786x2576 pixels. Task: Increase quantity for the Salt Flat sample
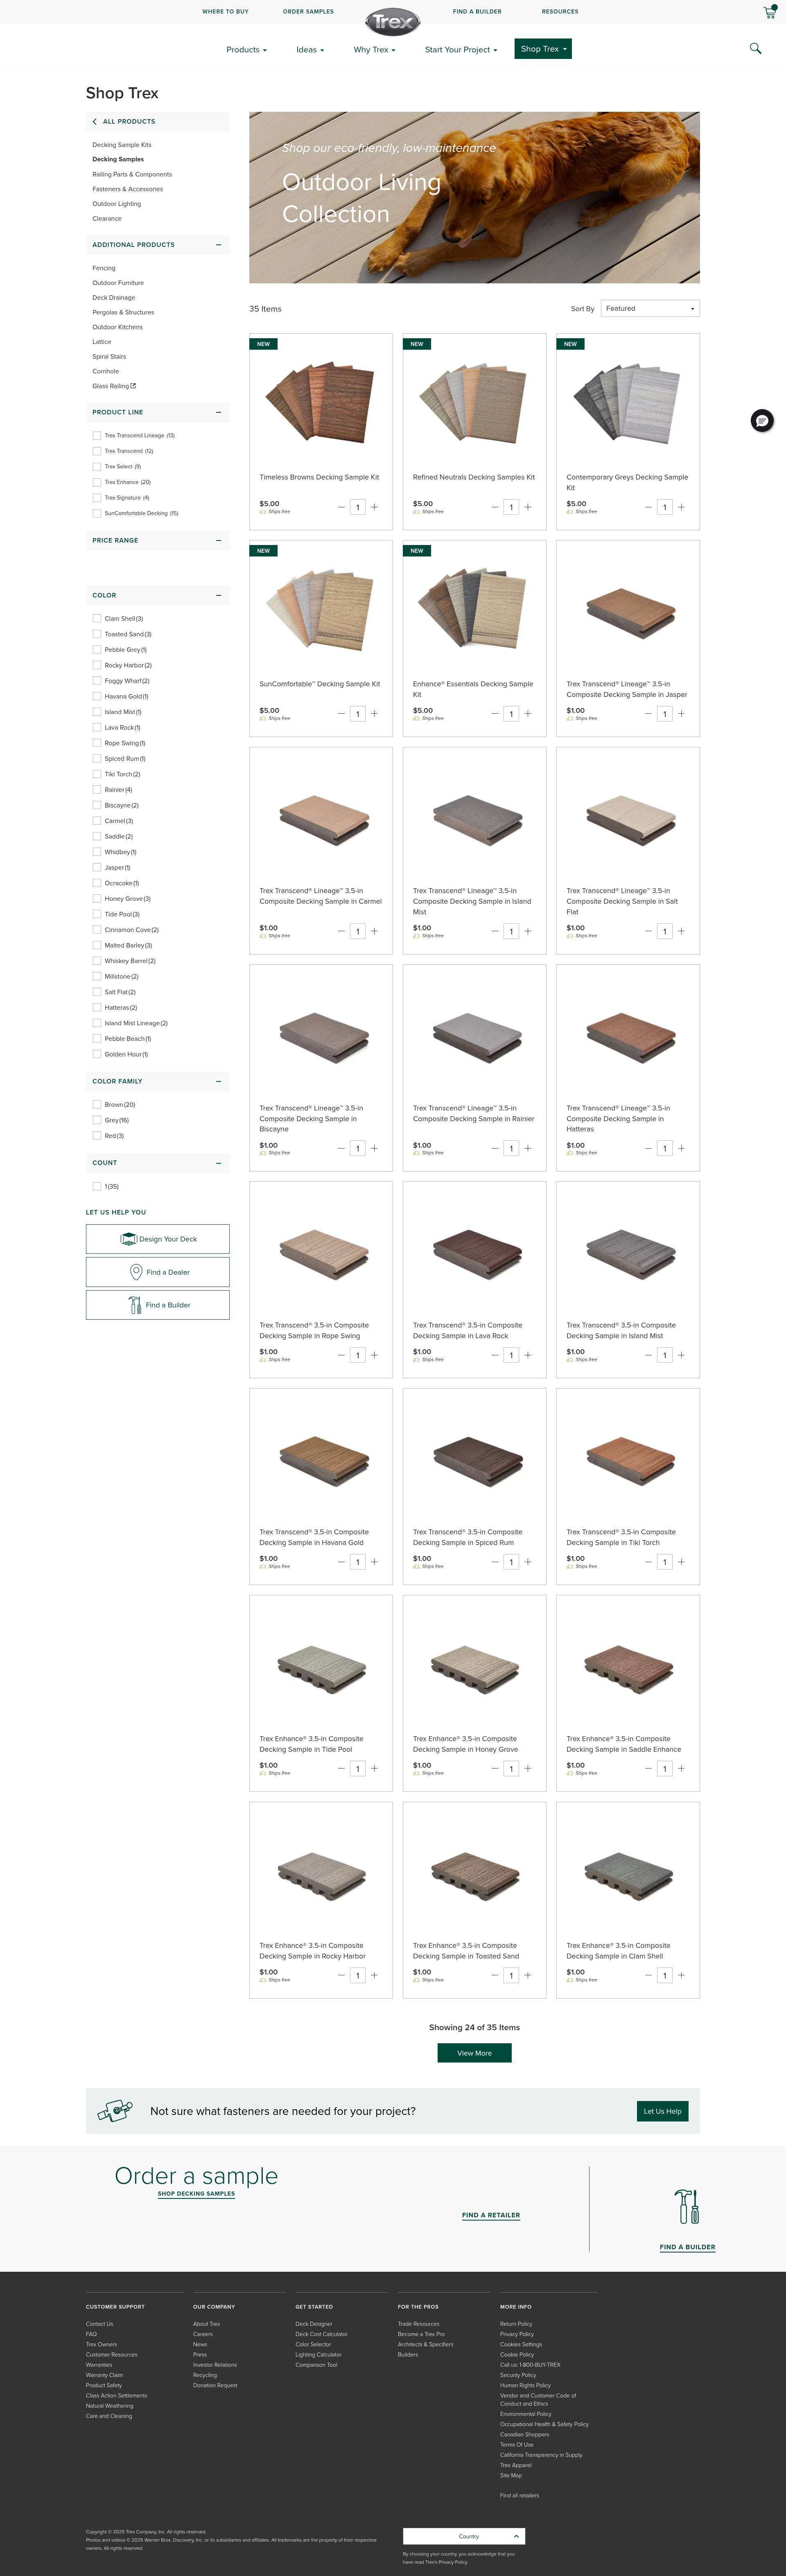click(x=681, y=931)
